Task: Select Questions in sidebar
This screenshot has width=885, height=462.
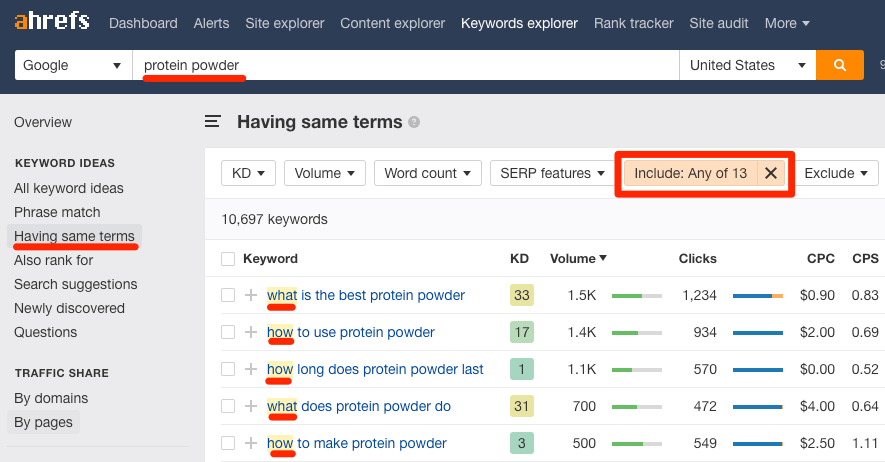Action: click(x=46, y=332)
